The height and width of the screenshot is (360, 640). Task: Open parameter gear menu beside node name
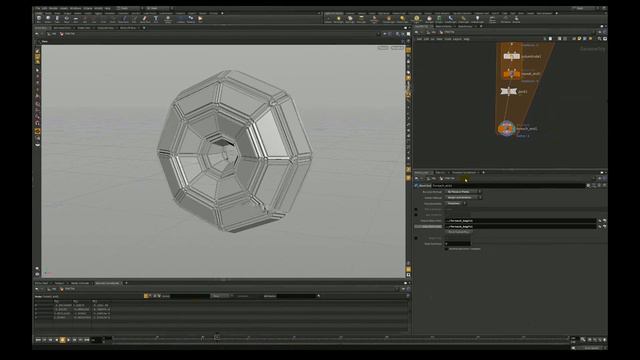click(588, 185)
